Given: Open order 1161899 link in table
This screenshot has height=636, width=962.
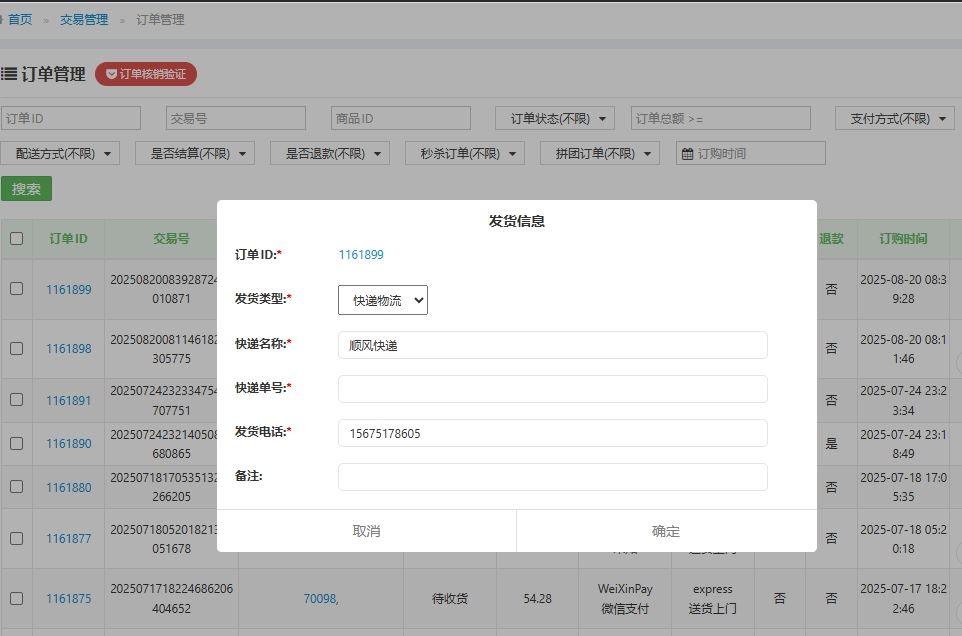Looking at the screenshot, I should tap(69, 289).
